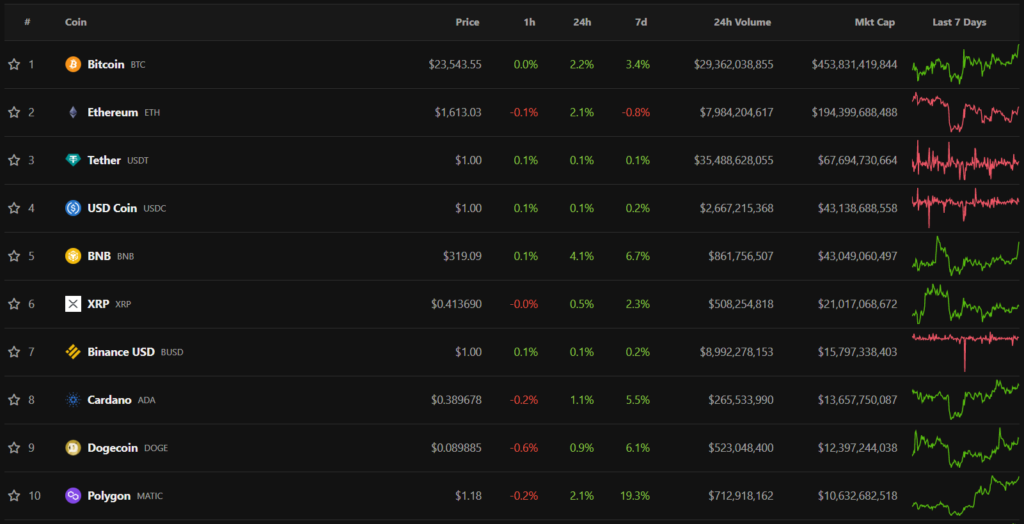Click the XRP logo icon
The height and width of the screenshot is (524, 1024).
73,304
